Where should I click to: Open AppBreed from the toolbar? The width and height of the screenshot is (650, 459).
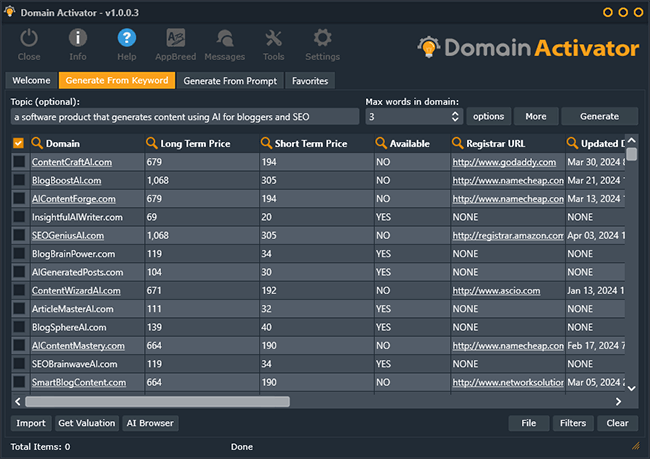pos(173,39)
